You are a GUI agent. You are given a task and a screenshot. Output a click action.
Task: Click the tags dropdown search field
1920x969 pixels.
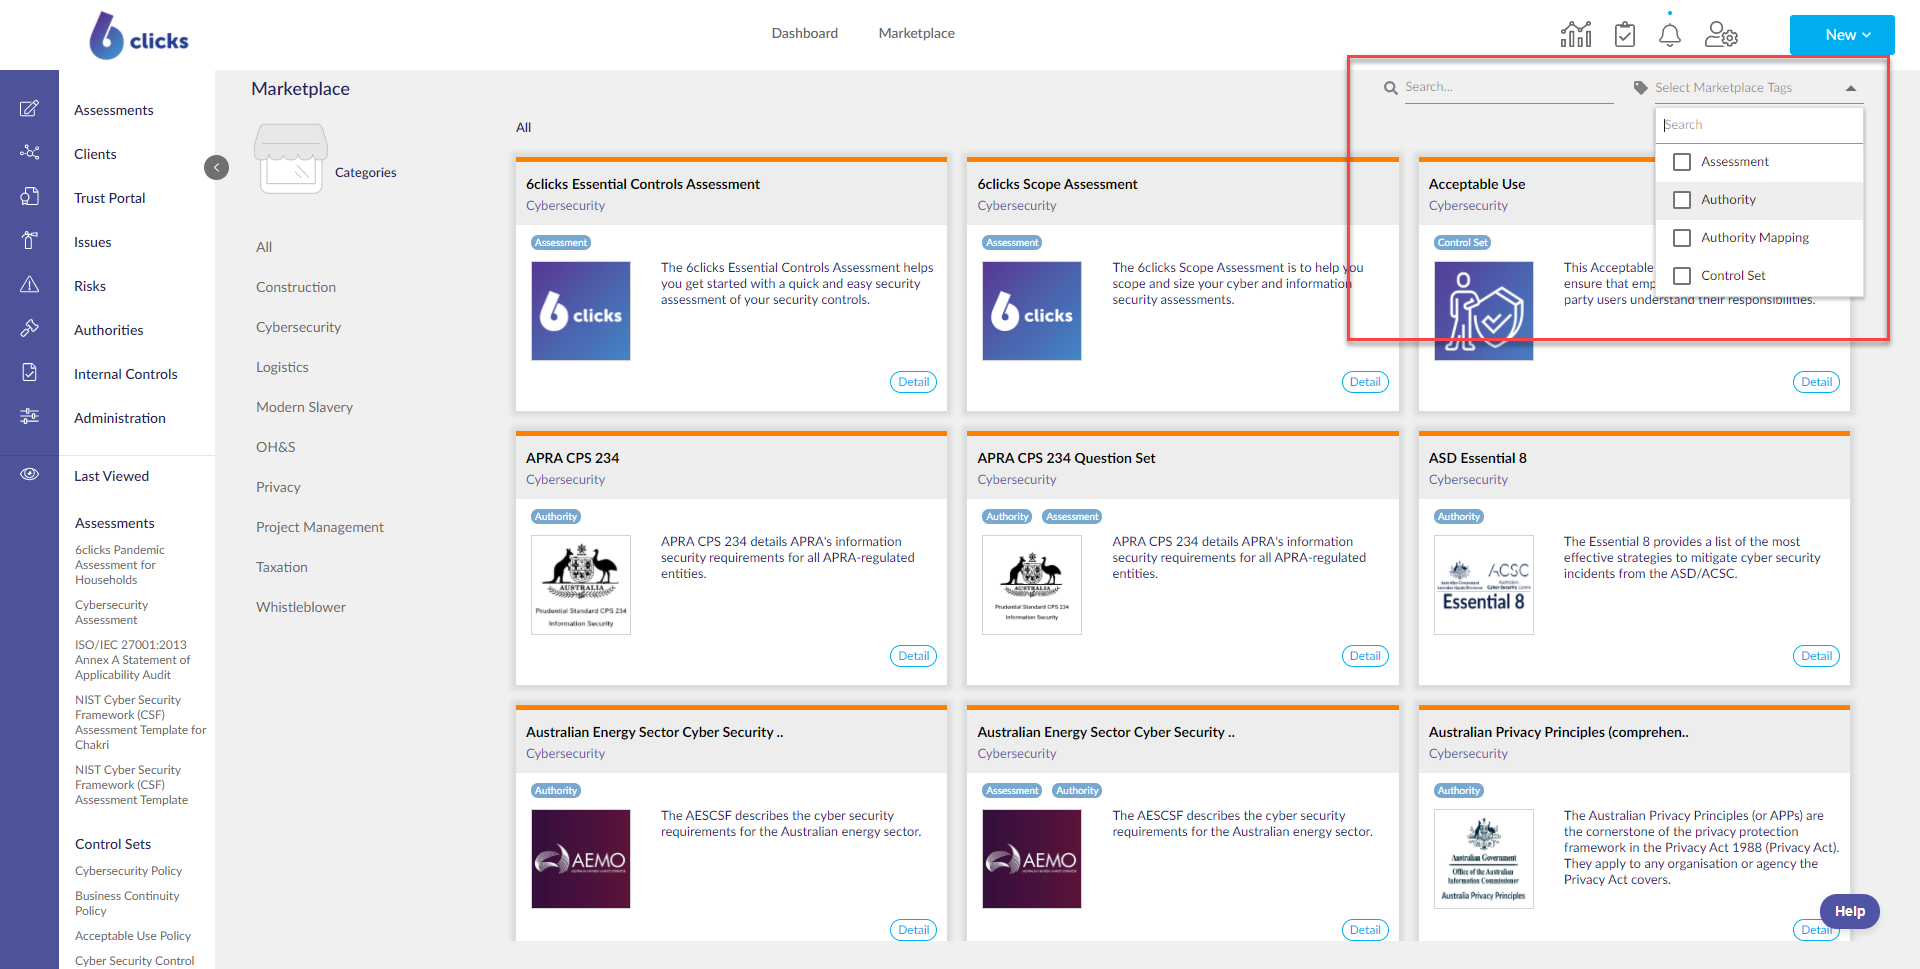point(1759,125)
